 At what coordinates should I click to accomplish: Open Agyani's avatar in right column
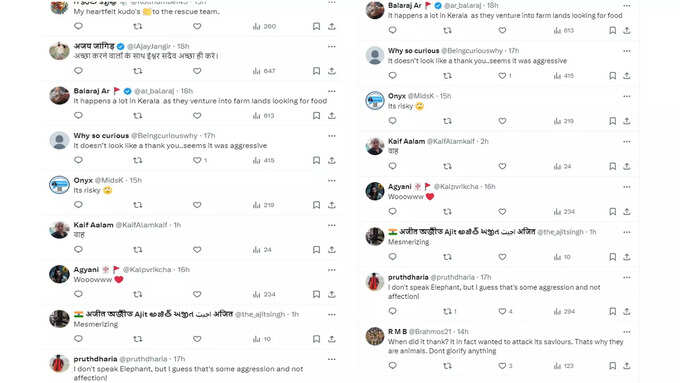pyautogui.click(x=375, y=191)
